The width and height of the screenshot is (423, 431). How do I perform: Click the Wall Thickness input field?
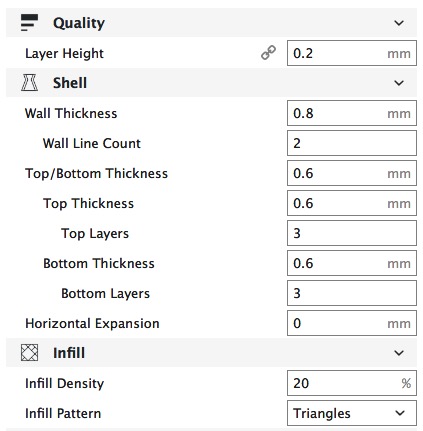352,113
